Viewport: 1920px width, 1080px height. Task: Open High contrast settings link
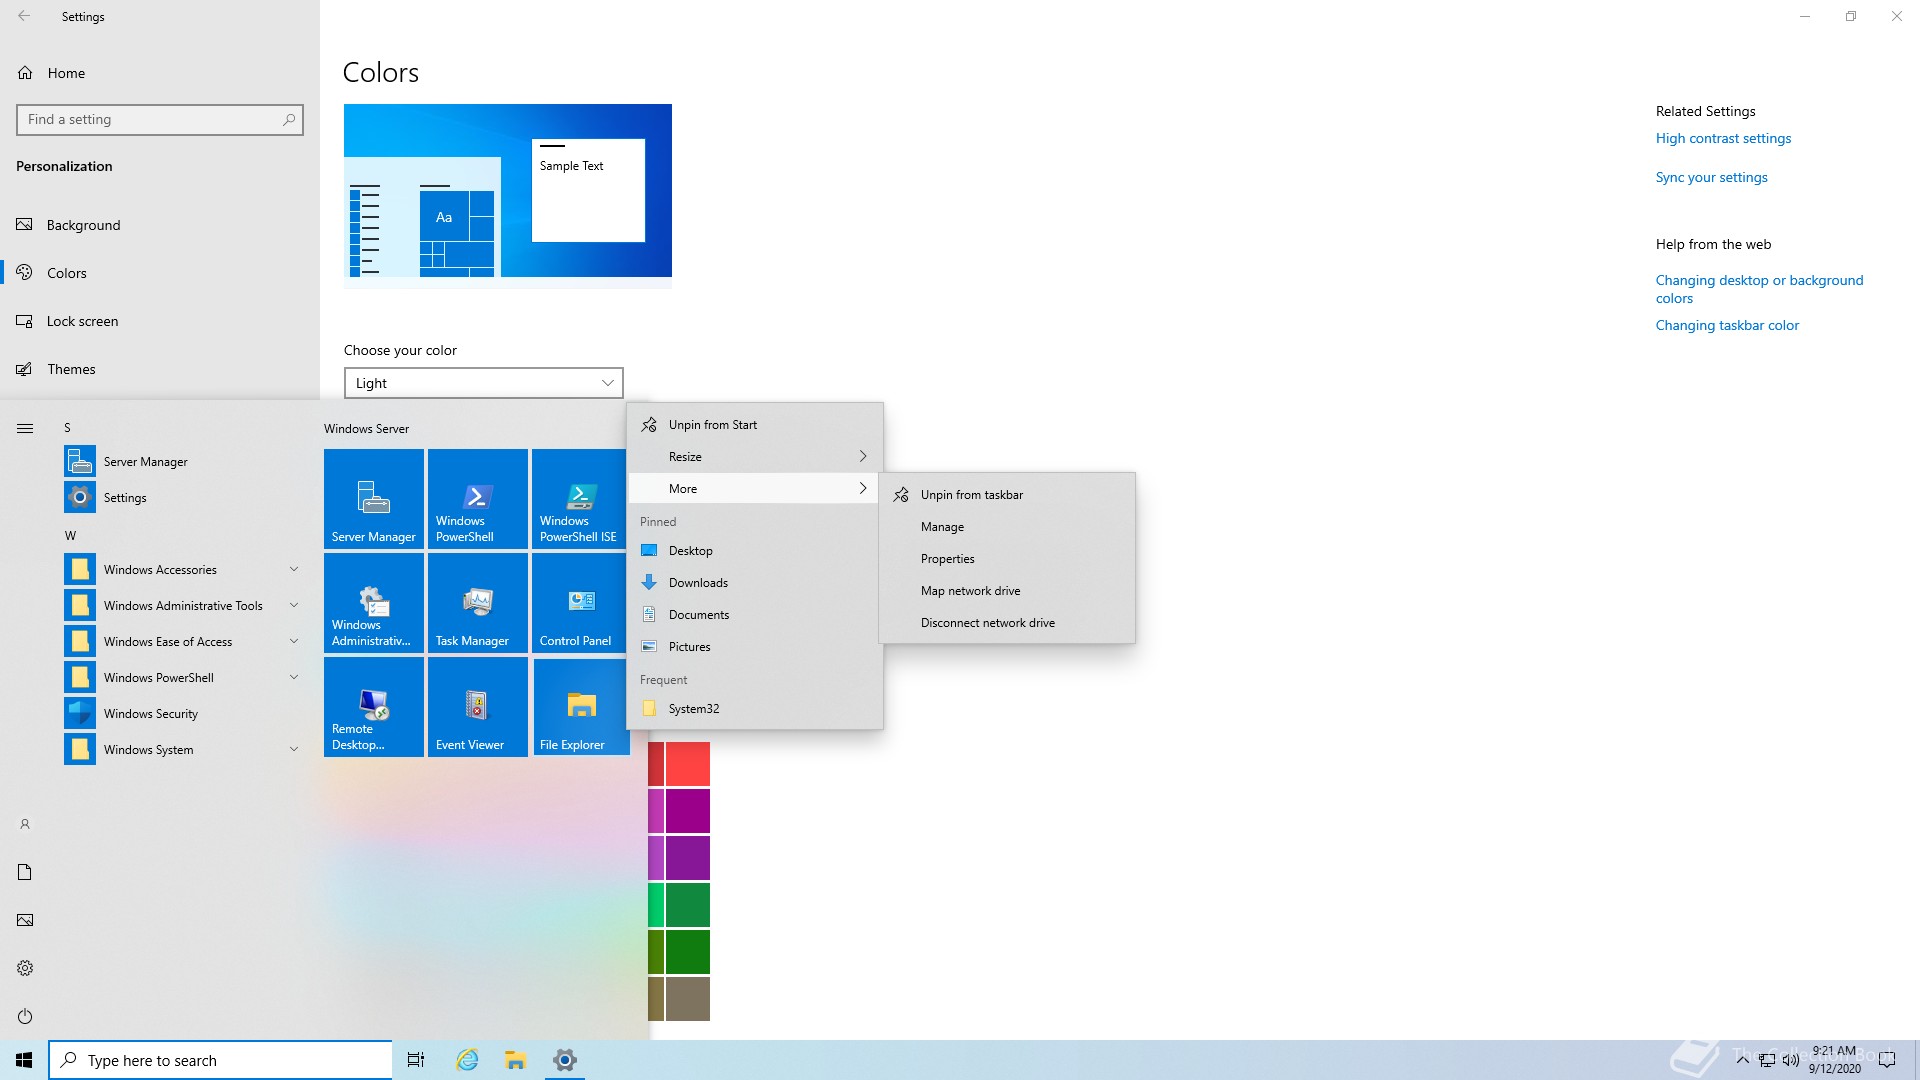pyautogui.click(x=1723, y=138)
